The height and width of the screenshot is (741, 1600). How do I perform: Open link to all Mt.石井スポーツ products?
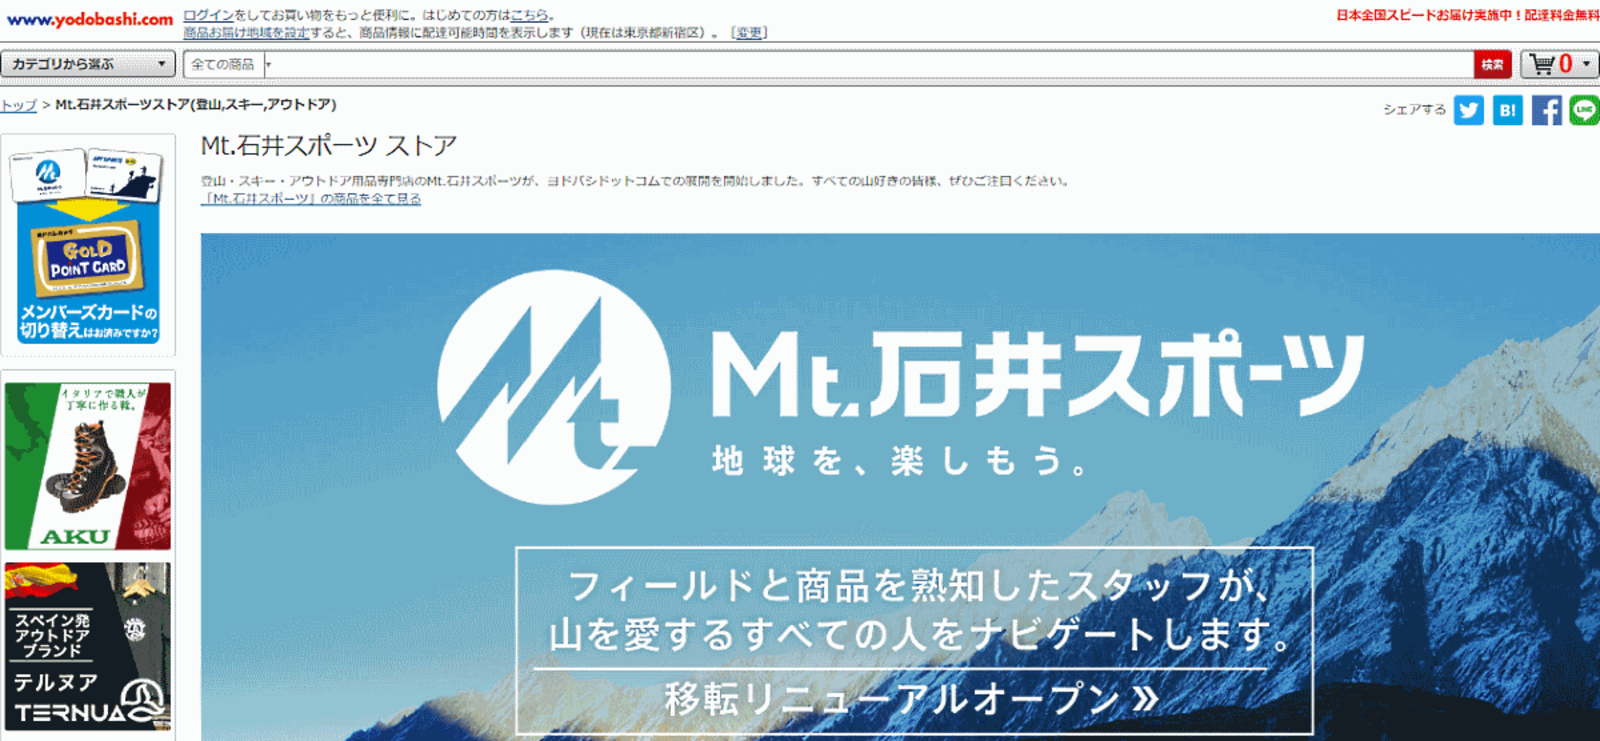(x=311, y=198)
